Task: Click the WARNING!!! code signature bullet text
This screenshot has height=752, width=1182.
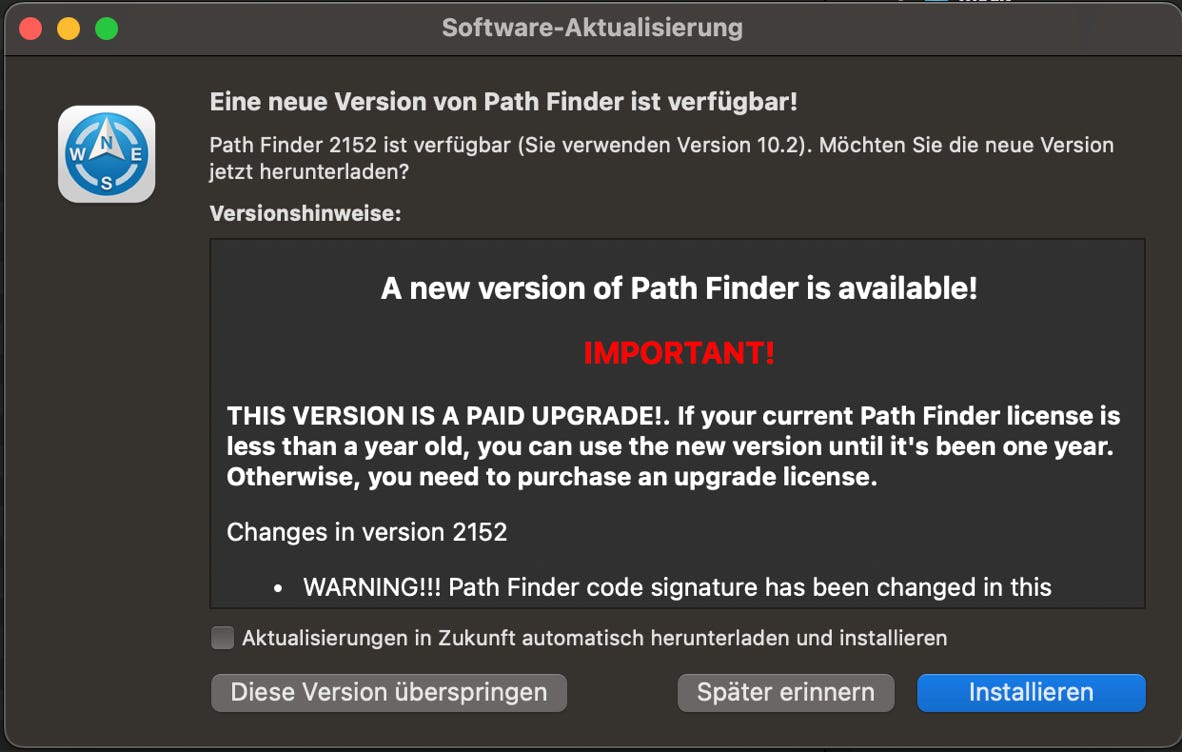Action: (x=677, y=587)
